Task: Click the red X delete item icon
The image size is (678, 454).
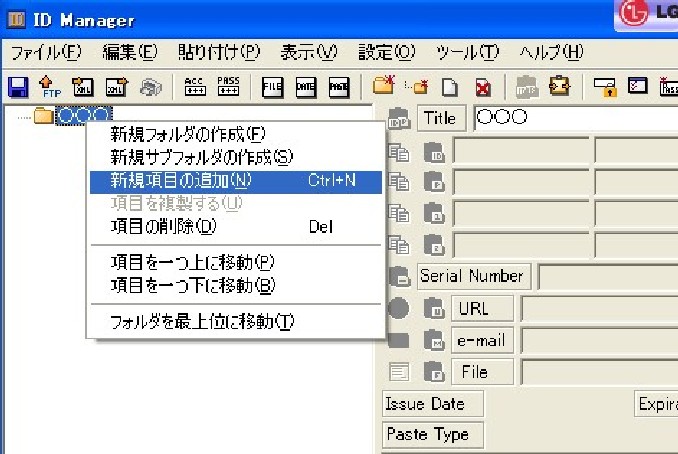Action: pos(483,87)
